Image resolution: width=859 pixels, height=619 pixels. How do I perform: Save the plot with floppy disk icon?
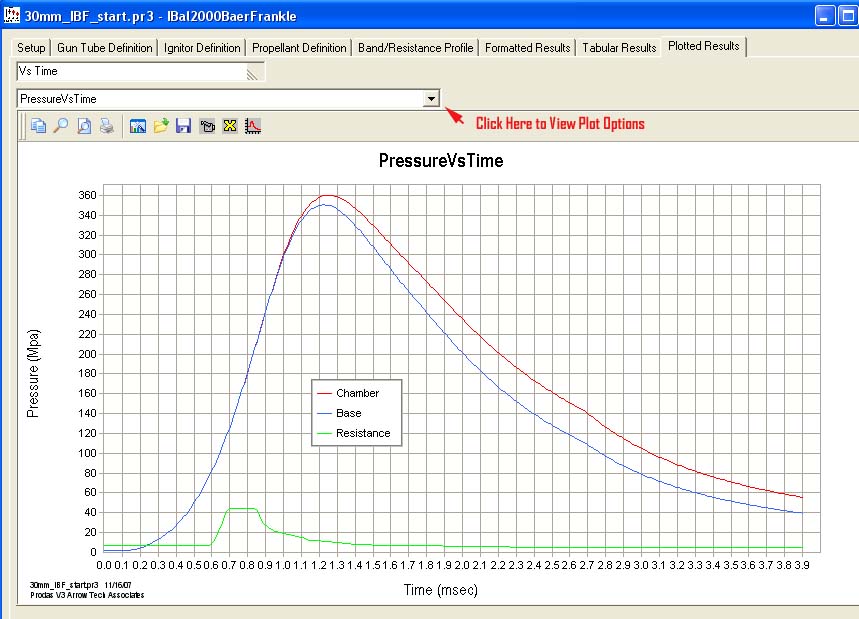(x=183, y=126)
